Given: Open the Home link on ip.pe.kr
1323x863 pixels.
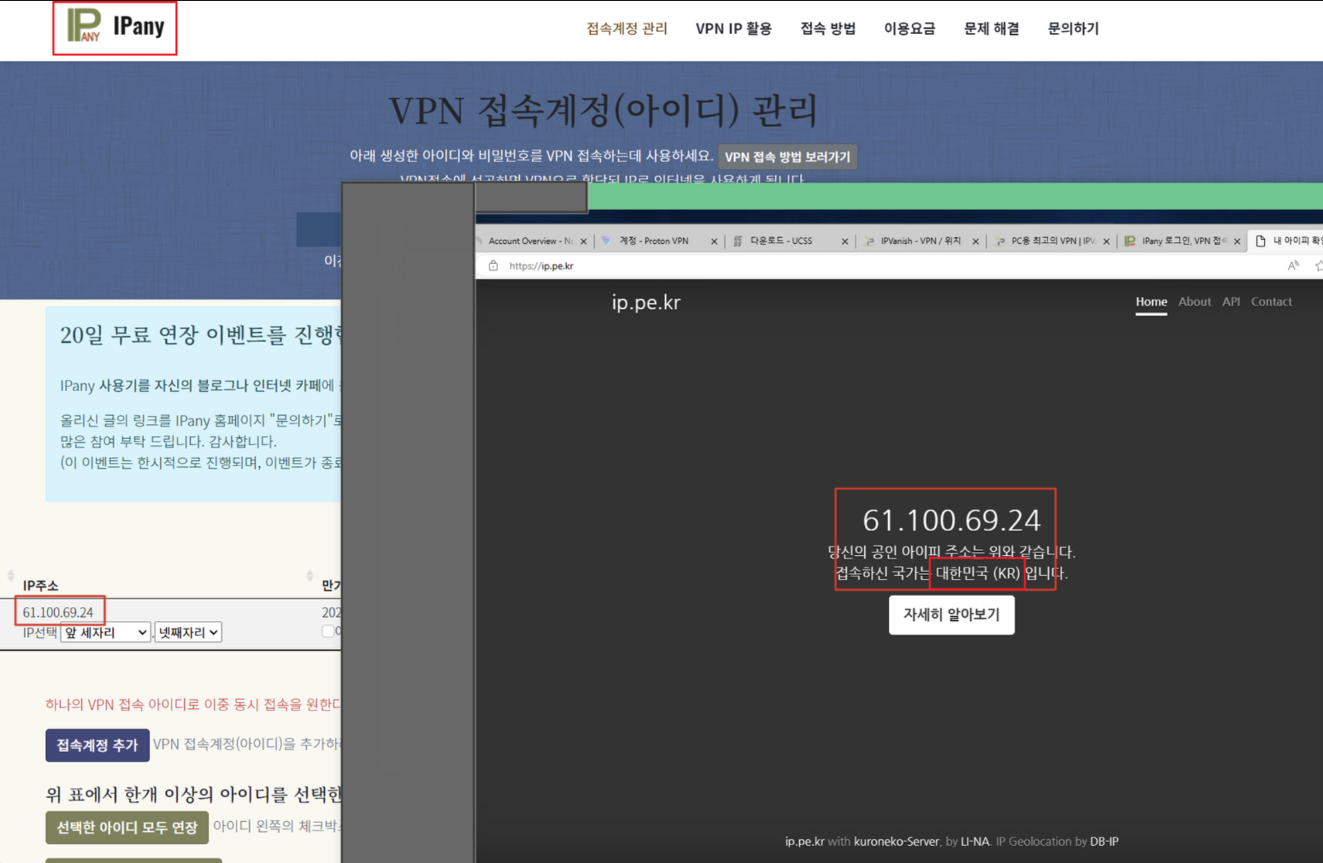Looking at the screenshot, I should click(1151, 302).
